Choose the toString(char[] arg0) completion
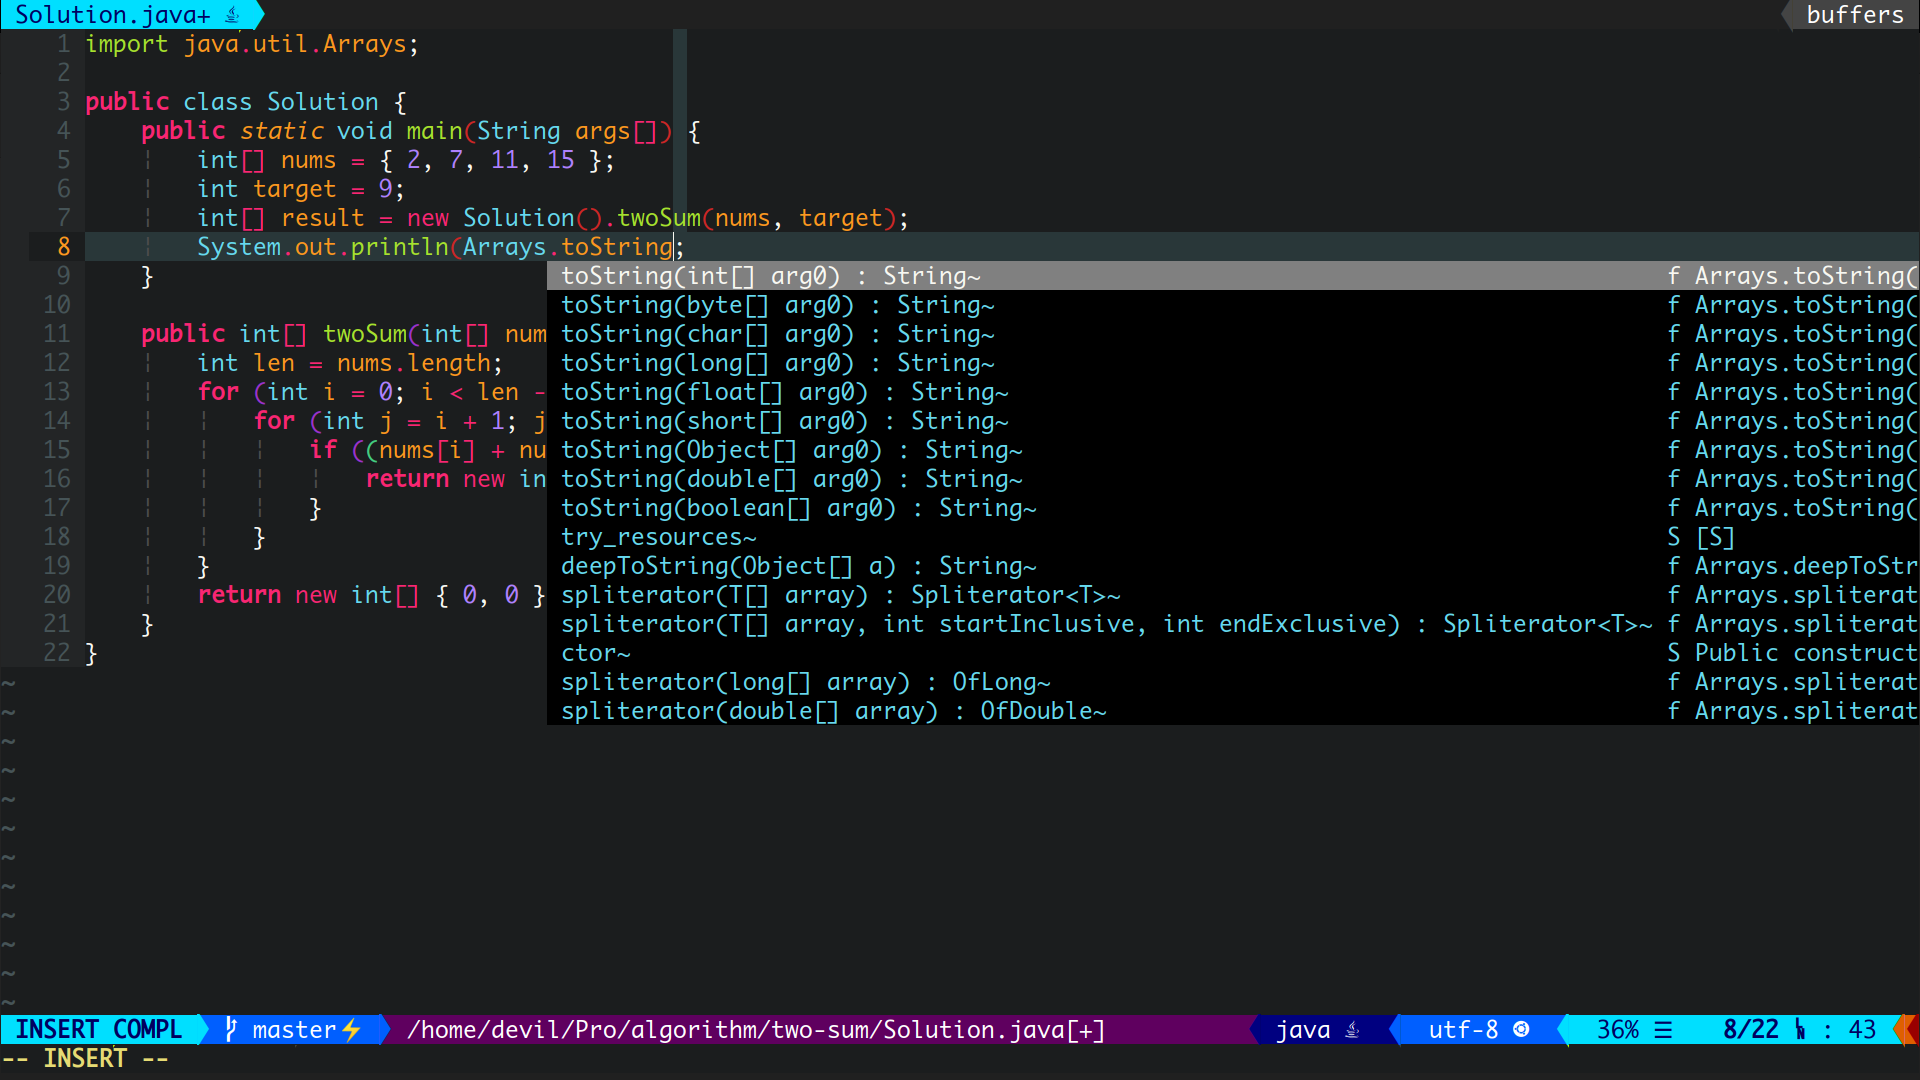 tap(777, 334)
